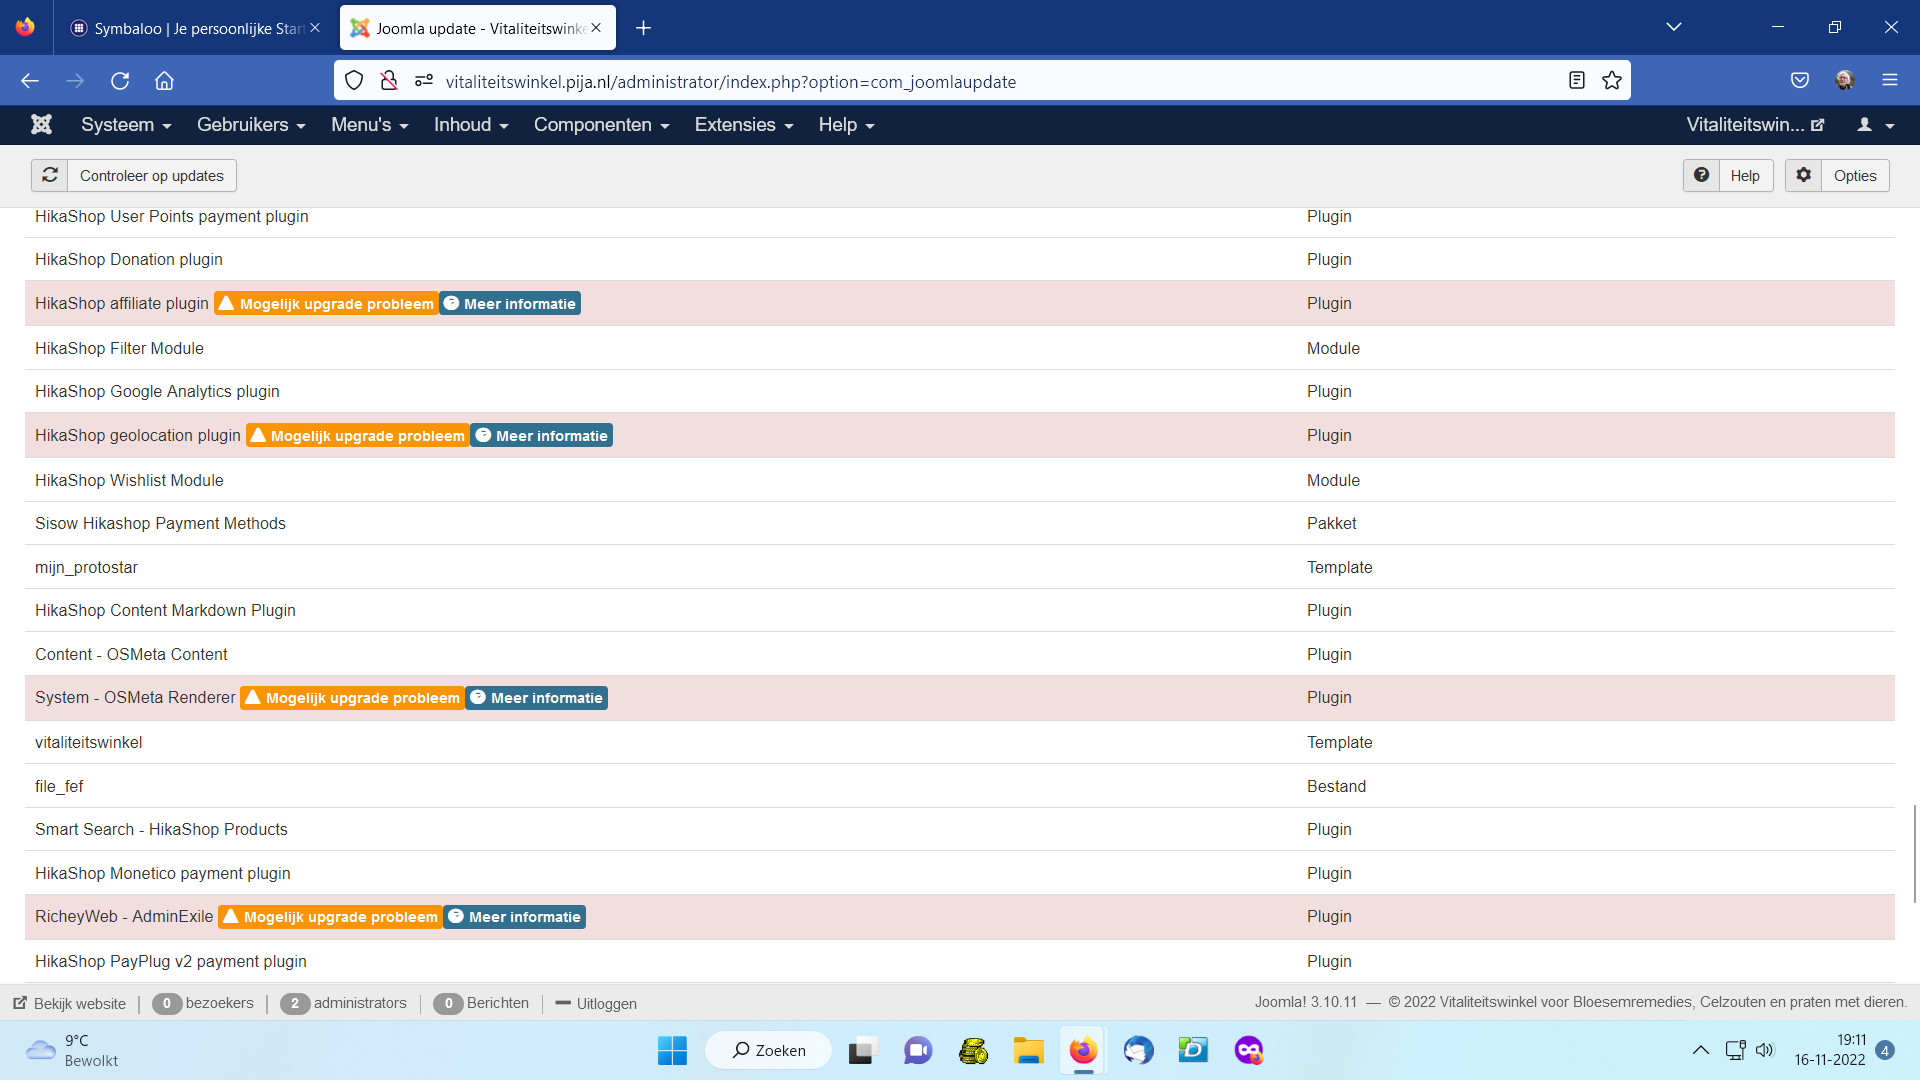Click the Joomla logo icon in the admin menu
The image size is (1920, 1080).
point(41,124)
